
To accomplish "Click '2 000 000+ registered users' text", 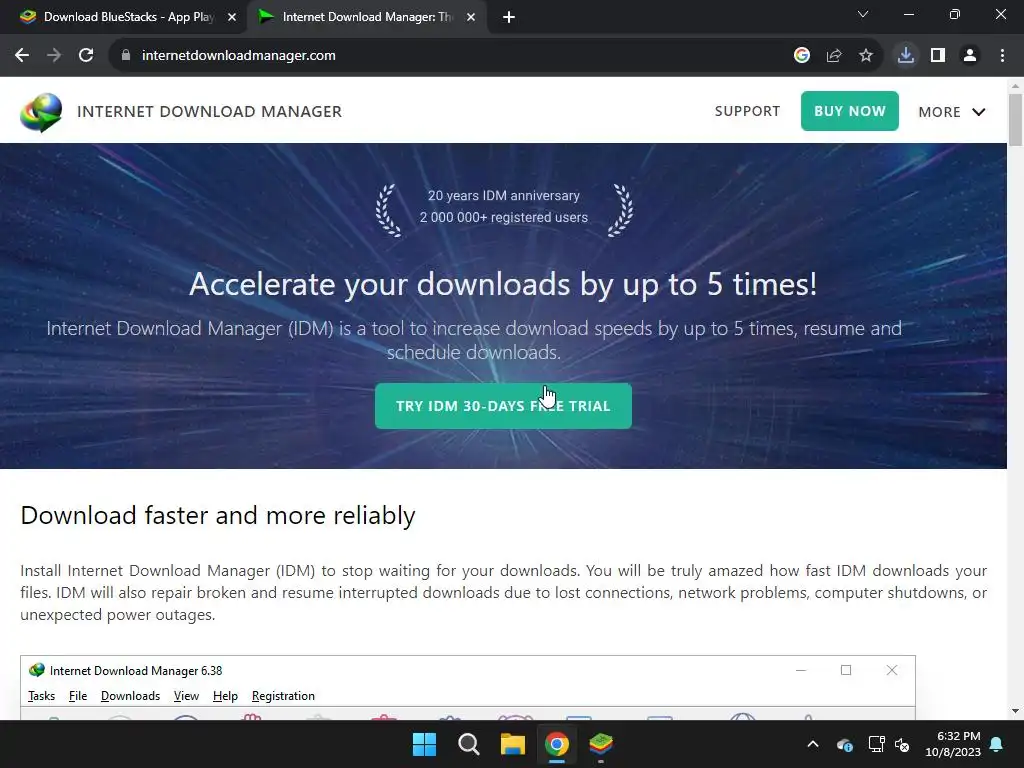I will (504, 217).
